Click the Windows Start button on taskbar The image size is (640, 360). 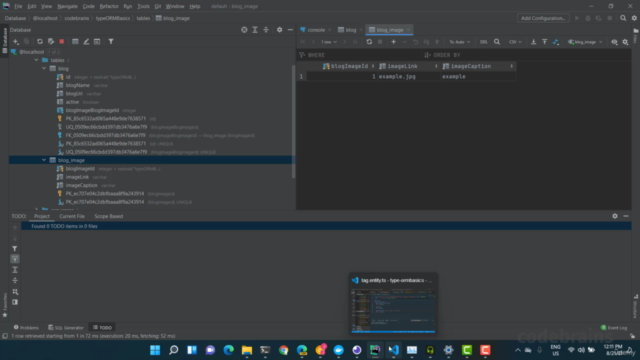click(155, 350)
